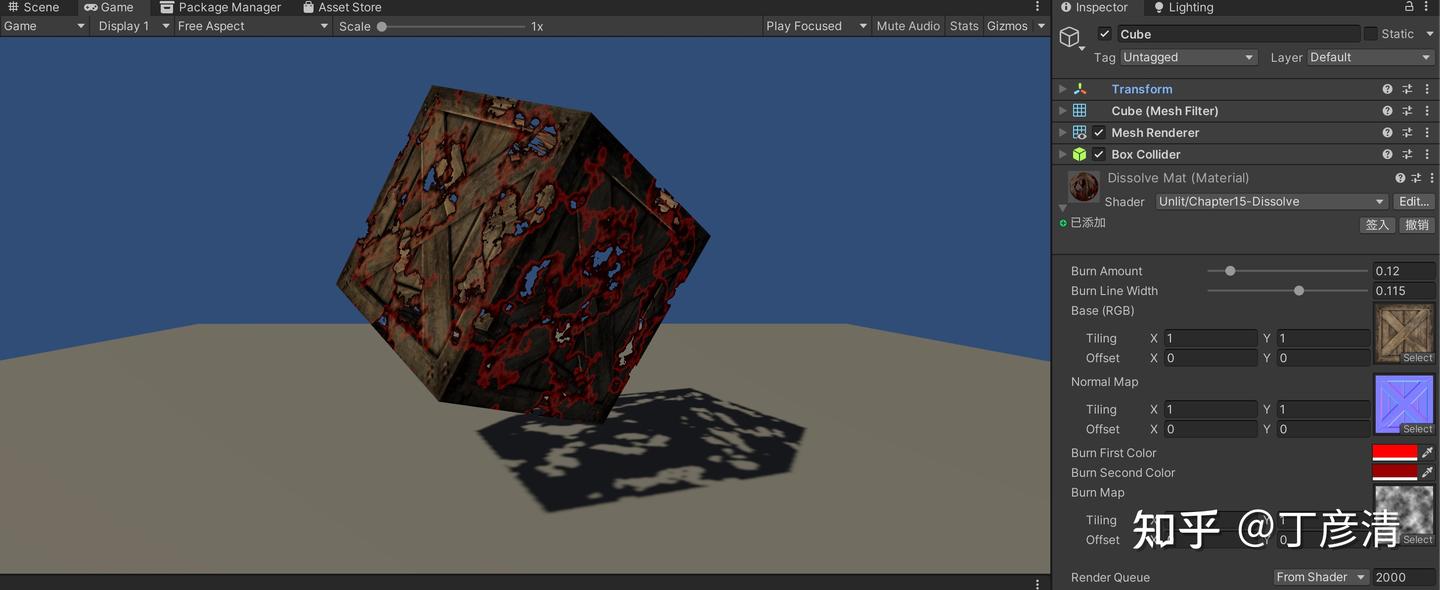Screen dimensions: 1440x590
Task: Open the Render Queue From Shader dropdown
Action: [1320, 577]
